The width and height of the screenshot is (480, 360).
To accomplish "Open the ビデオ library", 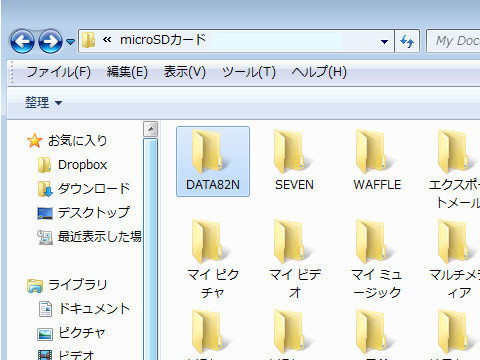I will tap(77, 355).
